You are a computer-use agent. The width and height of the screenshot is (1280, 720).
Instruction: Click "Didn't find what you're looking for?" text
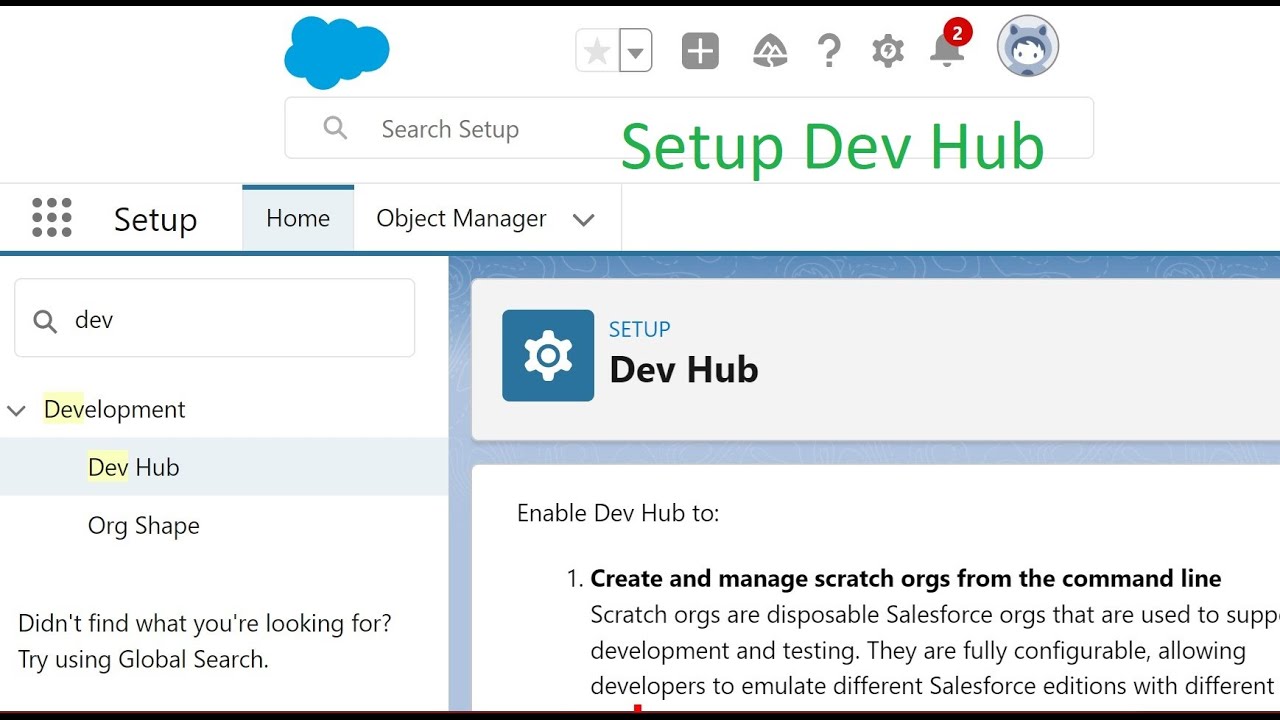(205, 624)
